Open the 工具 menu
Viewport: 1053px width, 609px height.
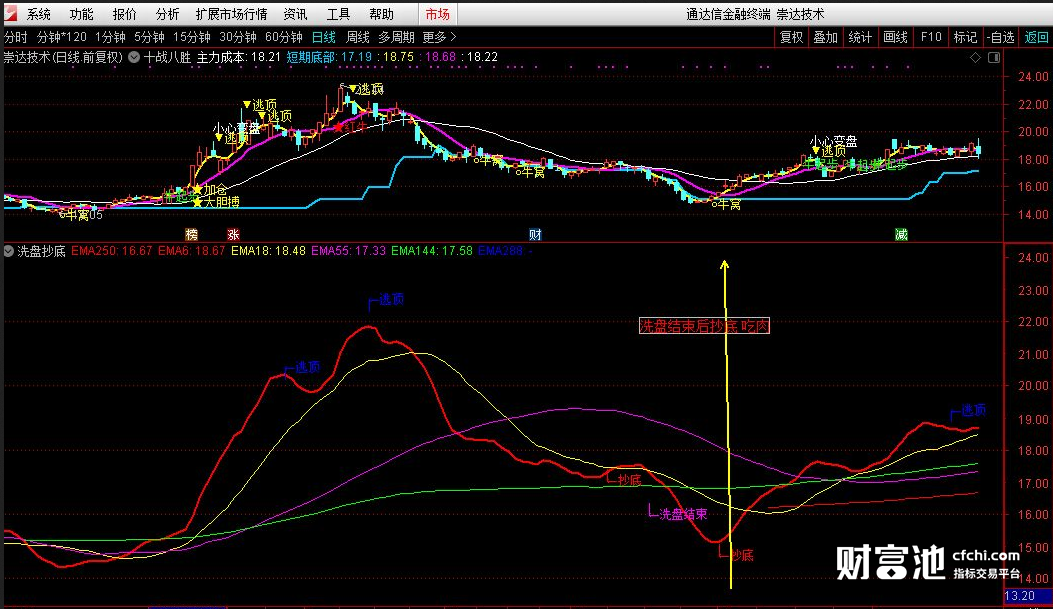click(x=338, y=14)
